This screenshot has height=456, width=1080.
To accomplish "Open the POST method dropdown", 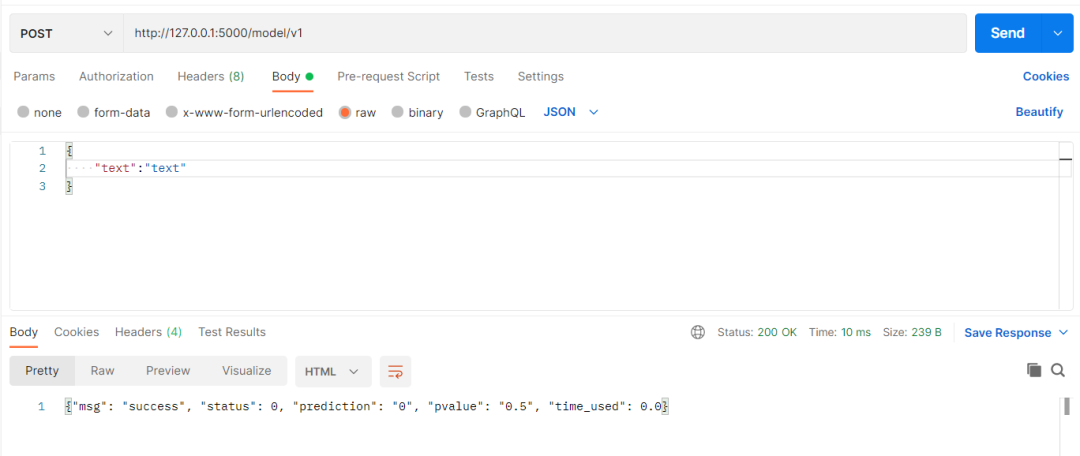I will (66, 33).
